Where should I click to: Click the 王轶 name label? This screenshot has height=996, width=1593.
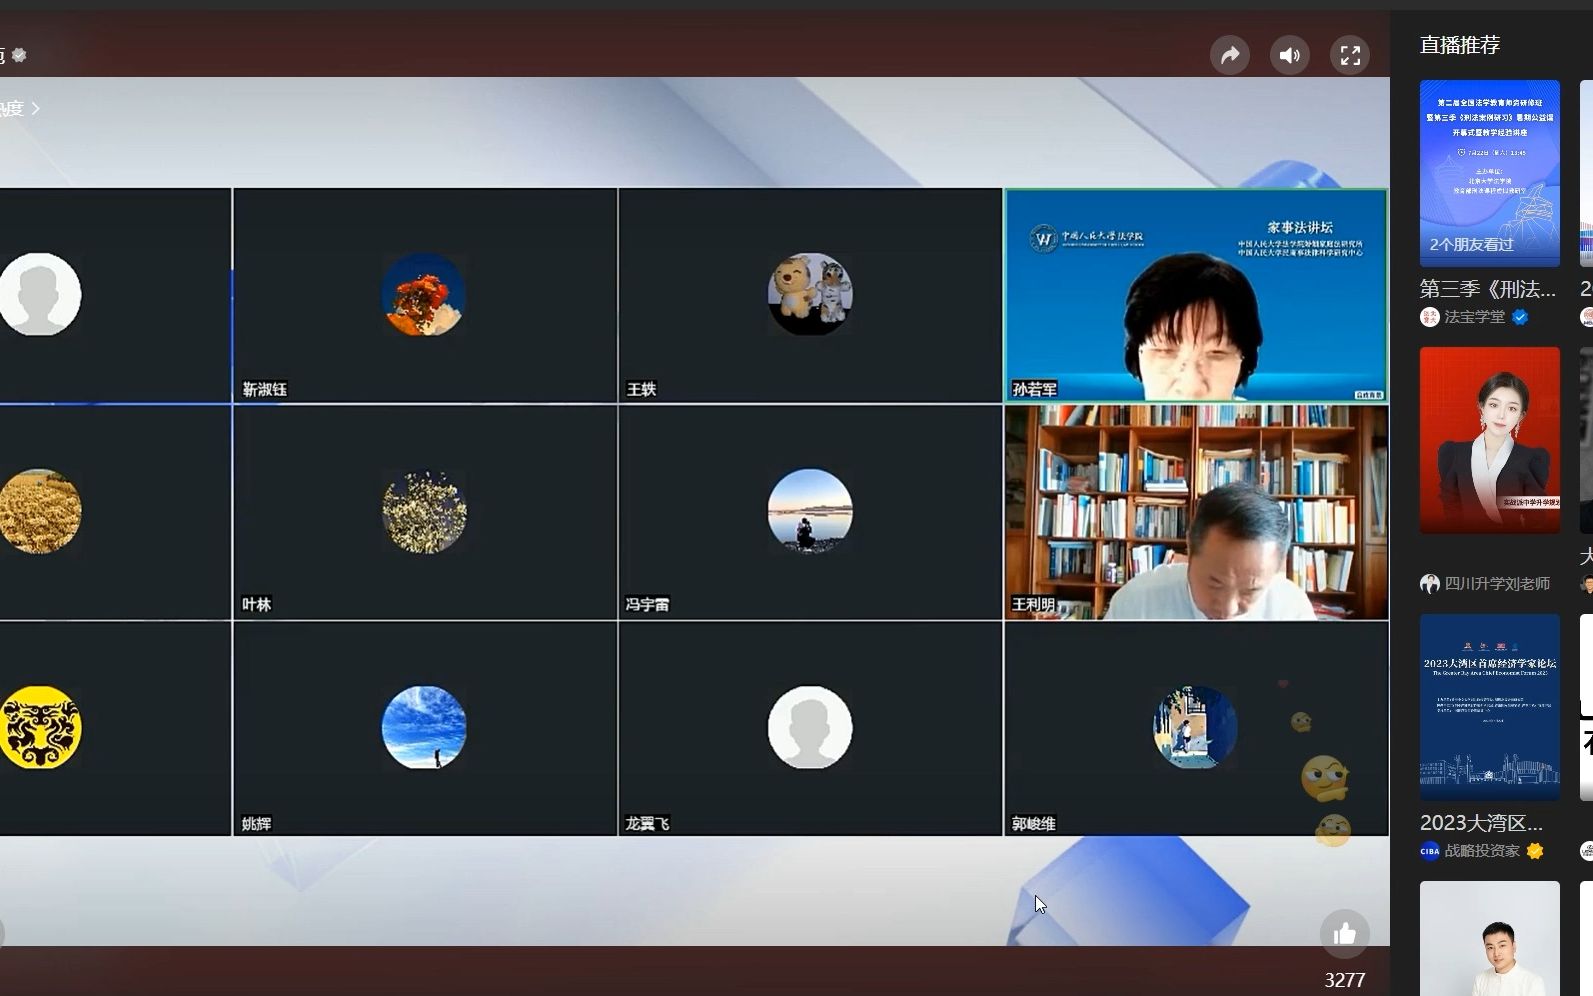(x=641, y=389)
